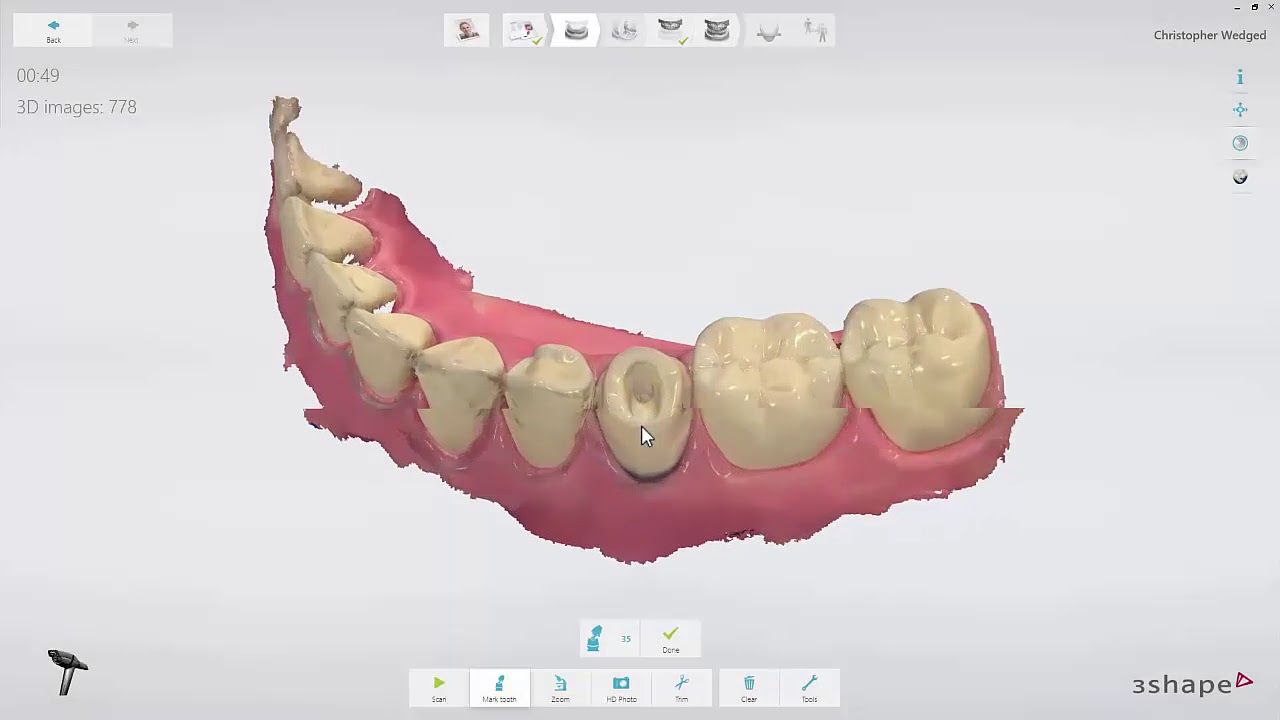Screen dimensions: 1280x720
Task: Select tooth 35 marker button
Action: (610, 639)
